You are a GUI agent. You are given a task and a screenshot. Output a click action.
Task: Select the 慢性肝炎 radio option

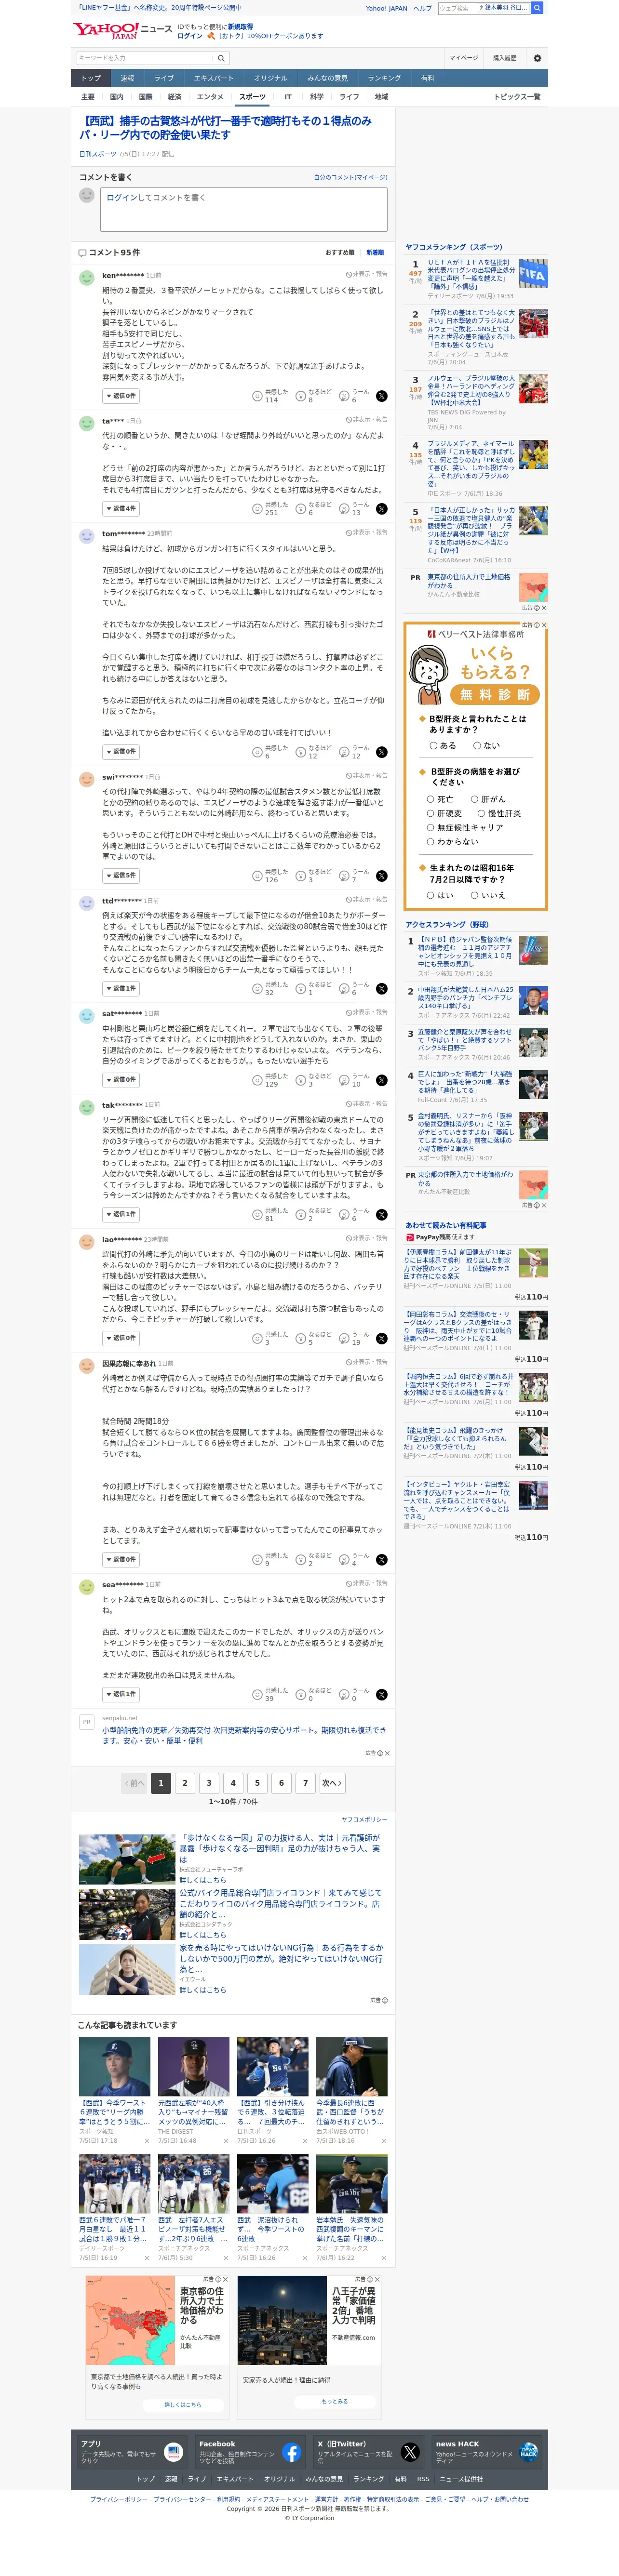click(481, 813)
